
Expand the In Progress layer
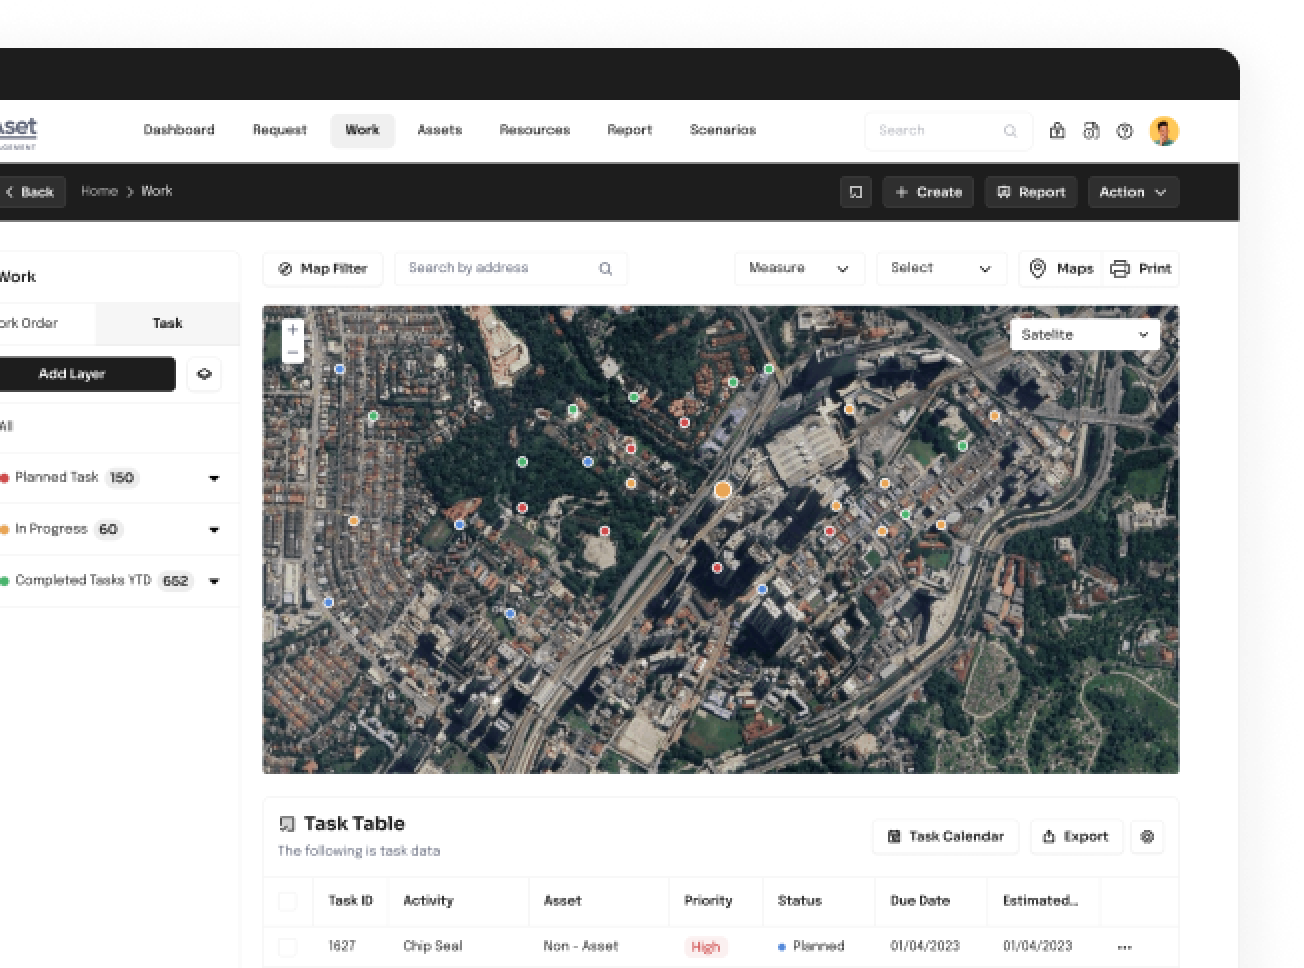tap(214, 530)
